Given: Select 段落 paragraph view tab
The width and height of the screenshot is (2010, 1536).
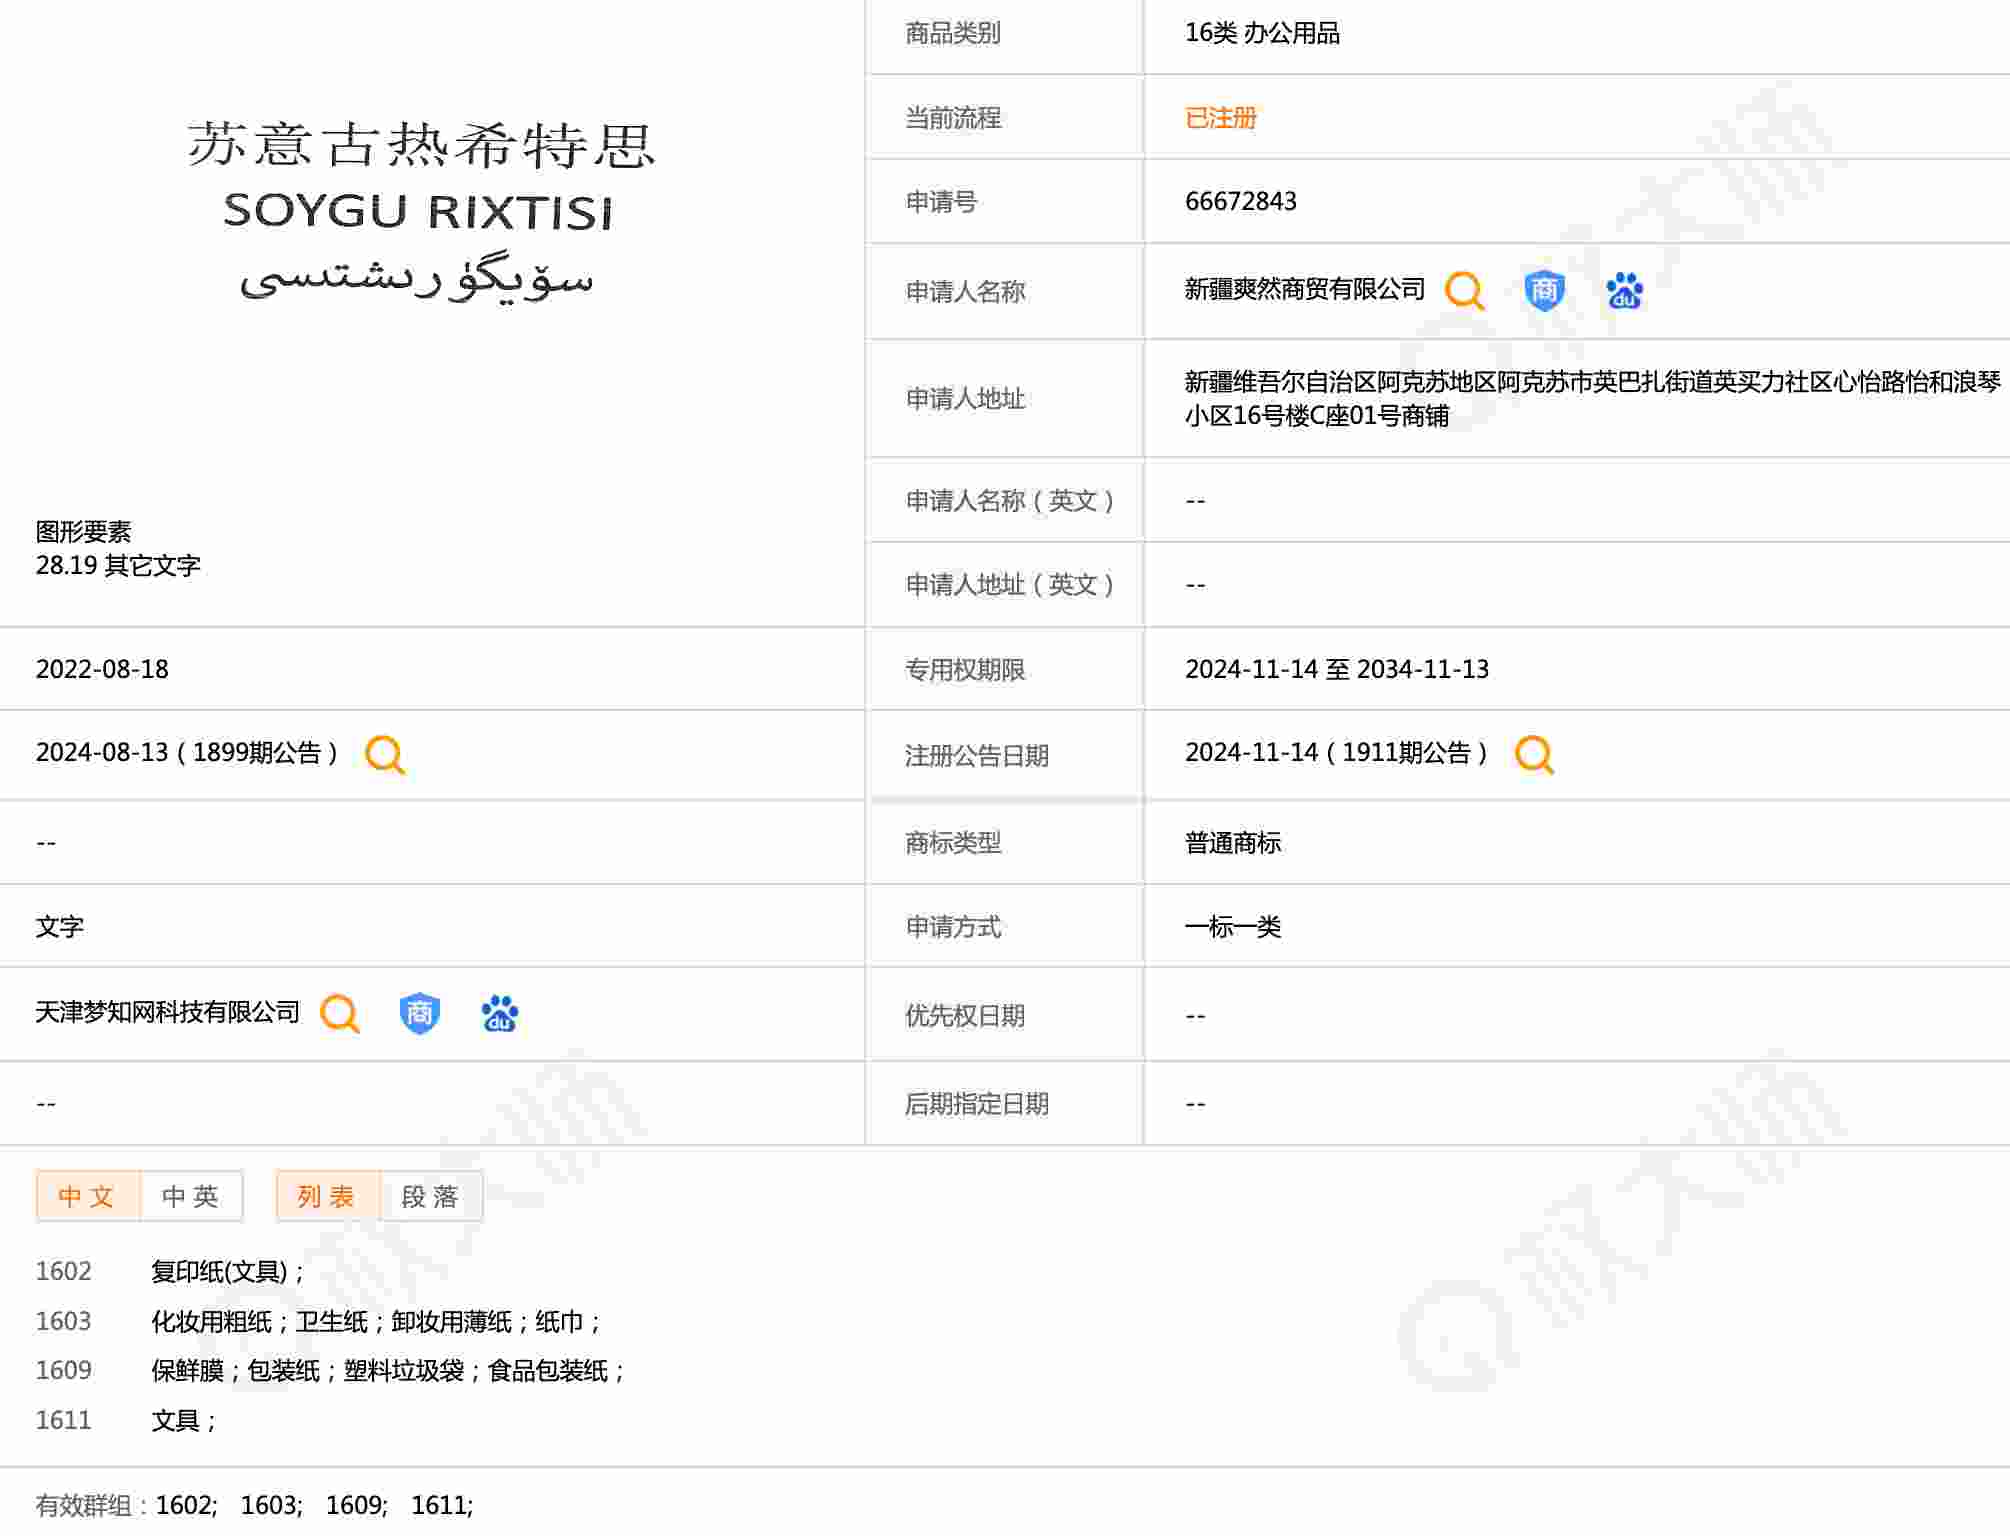Looking at the screenshot, I should point(431,1196).
